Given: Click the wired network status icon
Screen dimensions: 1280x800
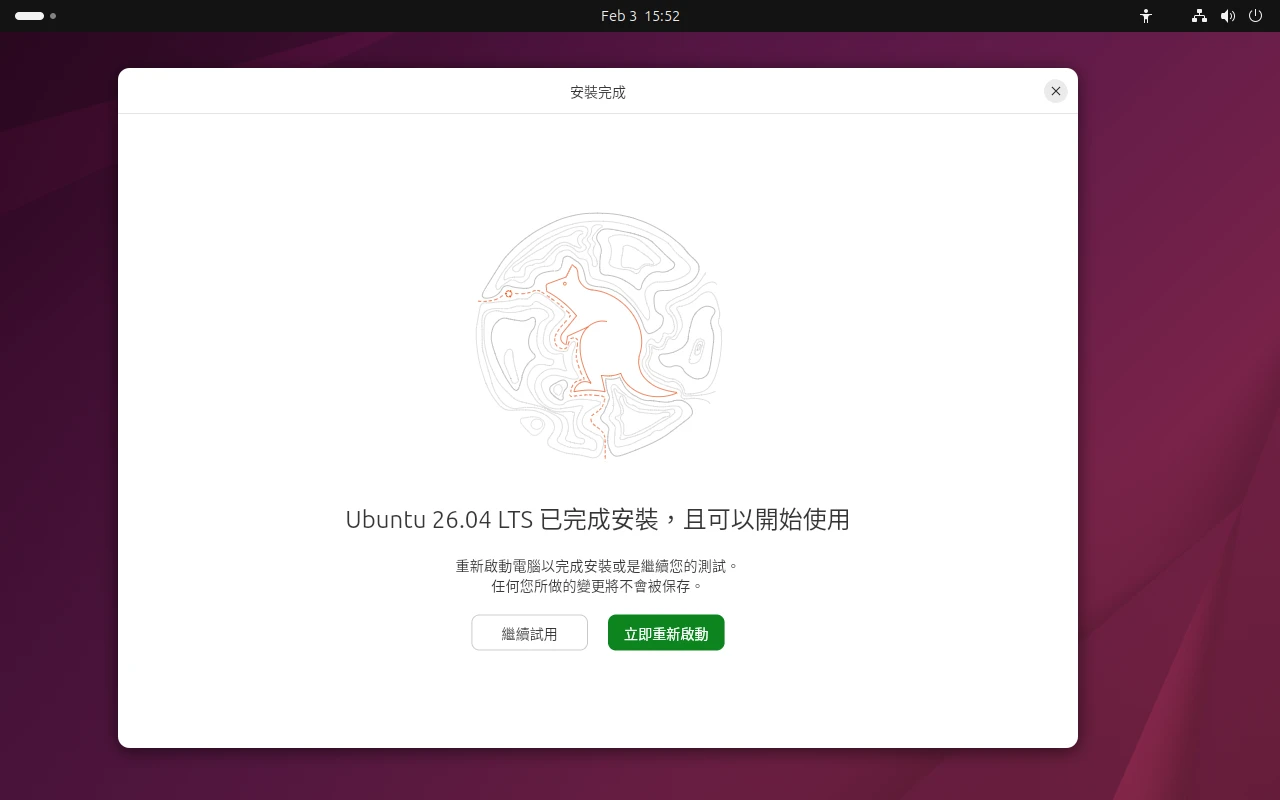Looking at the screenshot, I should [x=1199, y=16].
